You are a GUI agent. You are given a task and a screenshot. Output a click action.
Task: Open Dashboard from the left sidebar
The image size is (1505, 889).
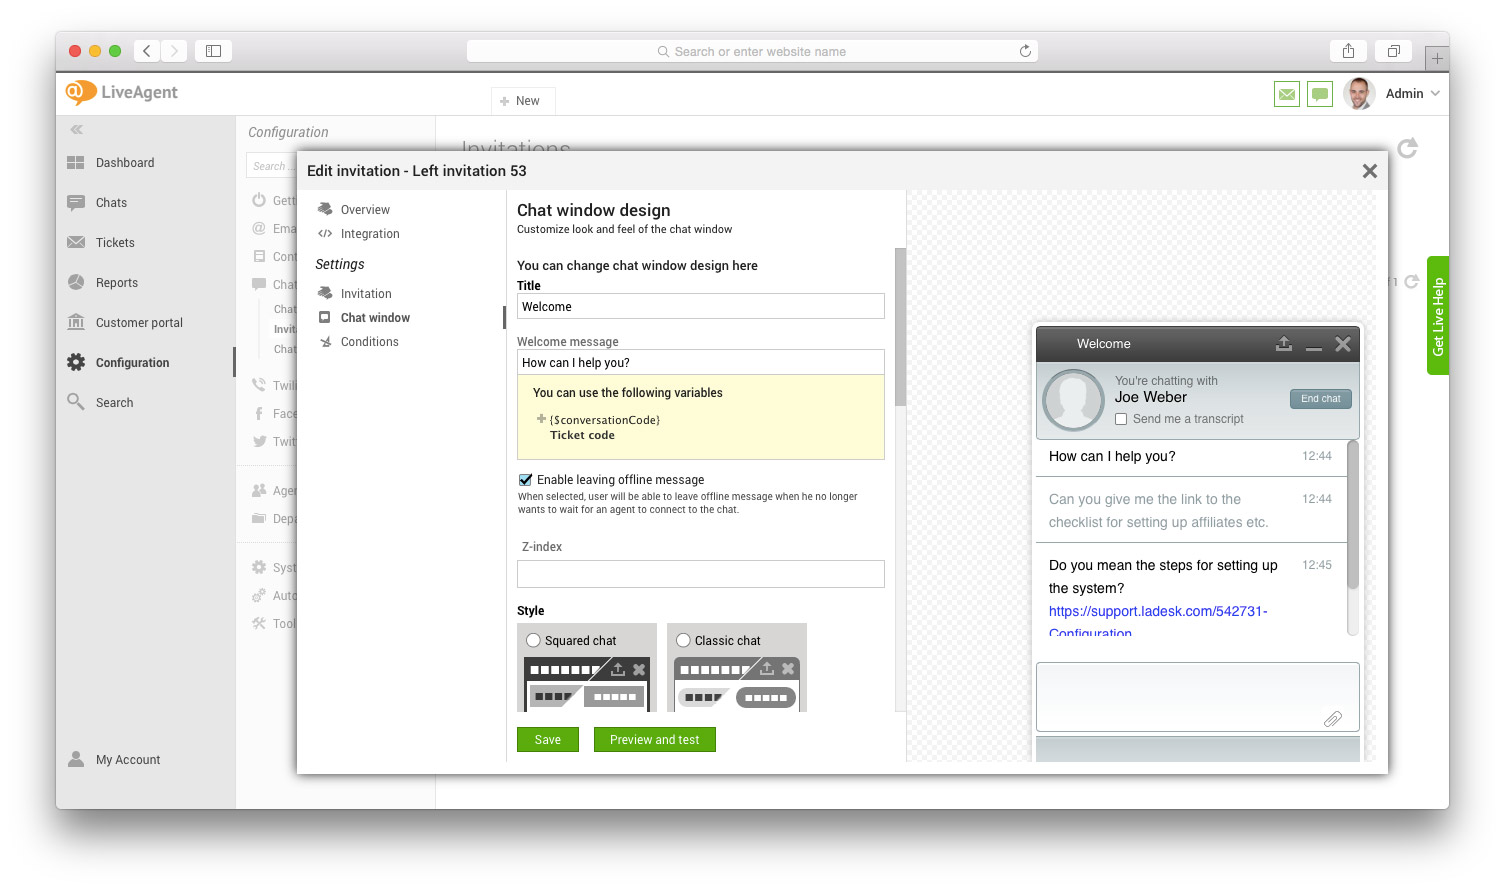[124, 163]
